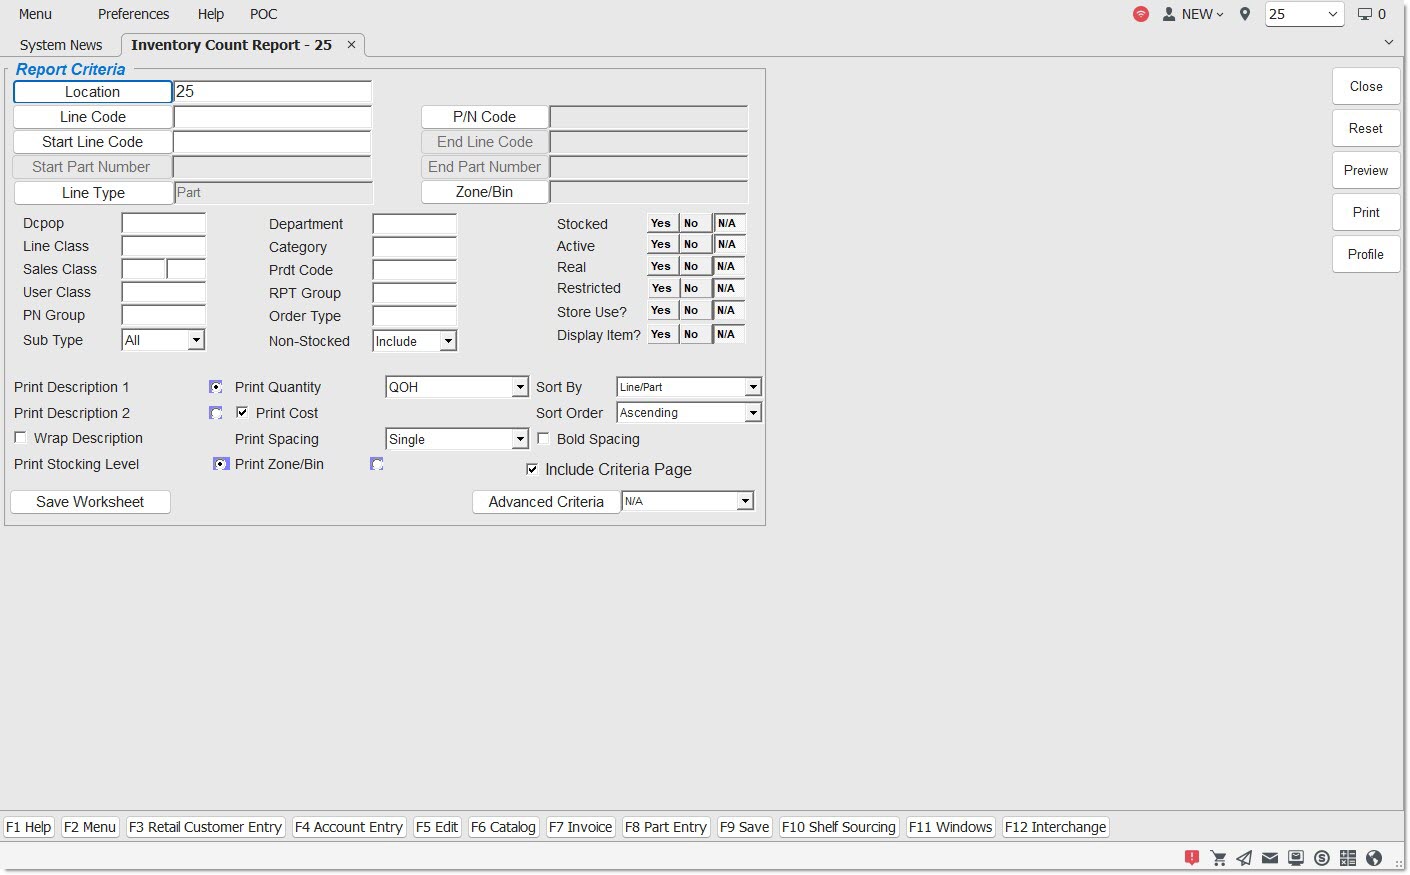
Task: Click the Preview button
Action: click(x=1365, y=170)
